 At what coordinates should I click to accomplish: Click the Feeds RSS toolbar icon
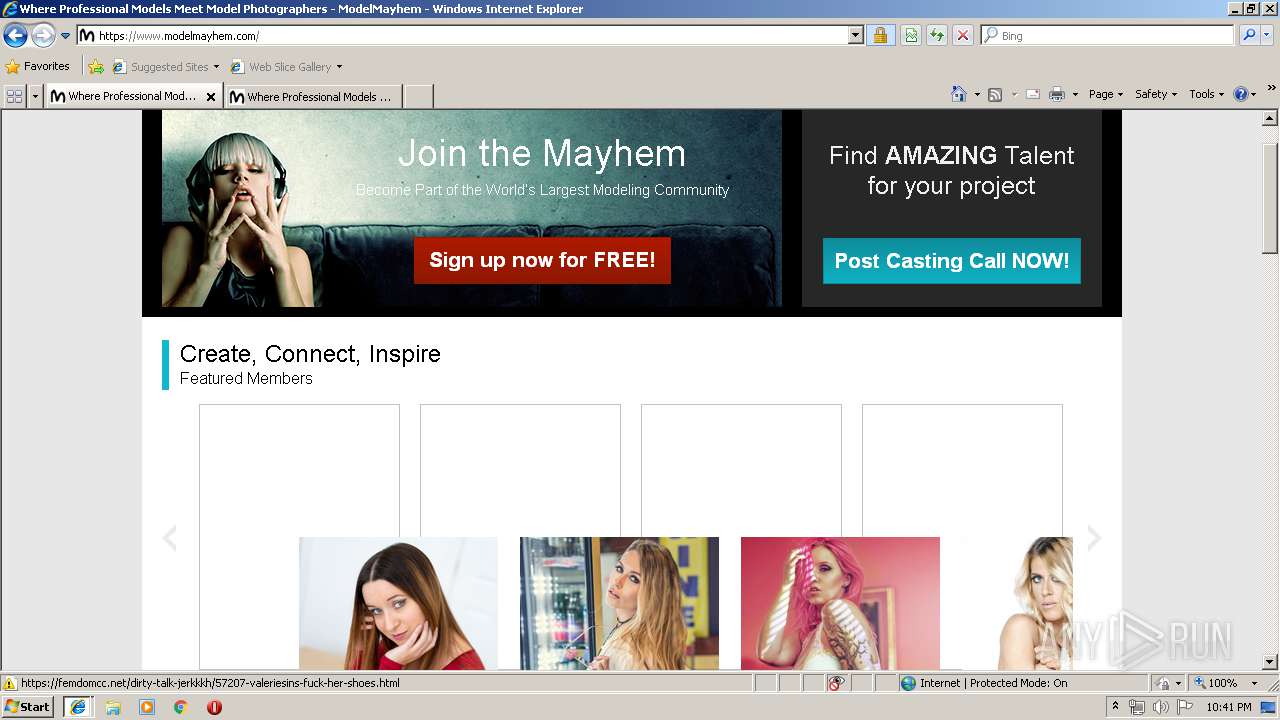click(995, 94)
